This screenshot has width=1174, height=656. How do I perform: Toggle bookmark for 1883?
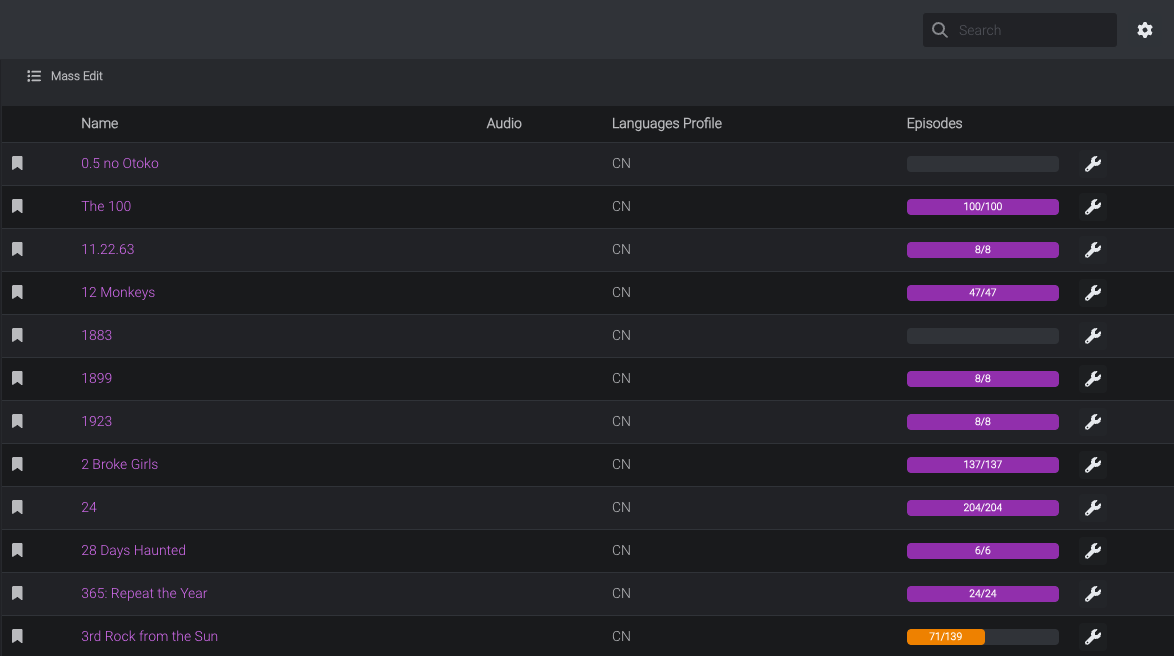pos(17,335)
